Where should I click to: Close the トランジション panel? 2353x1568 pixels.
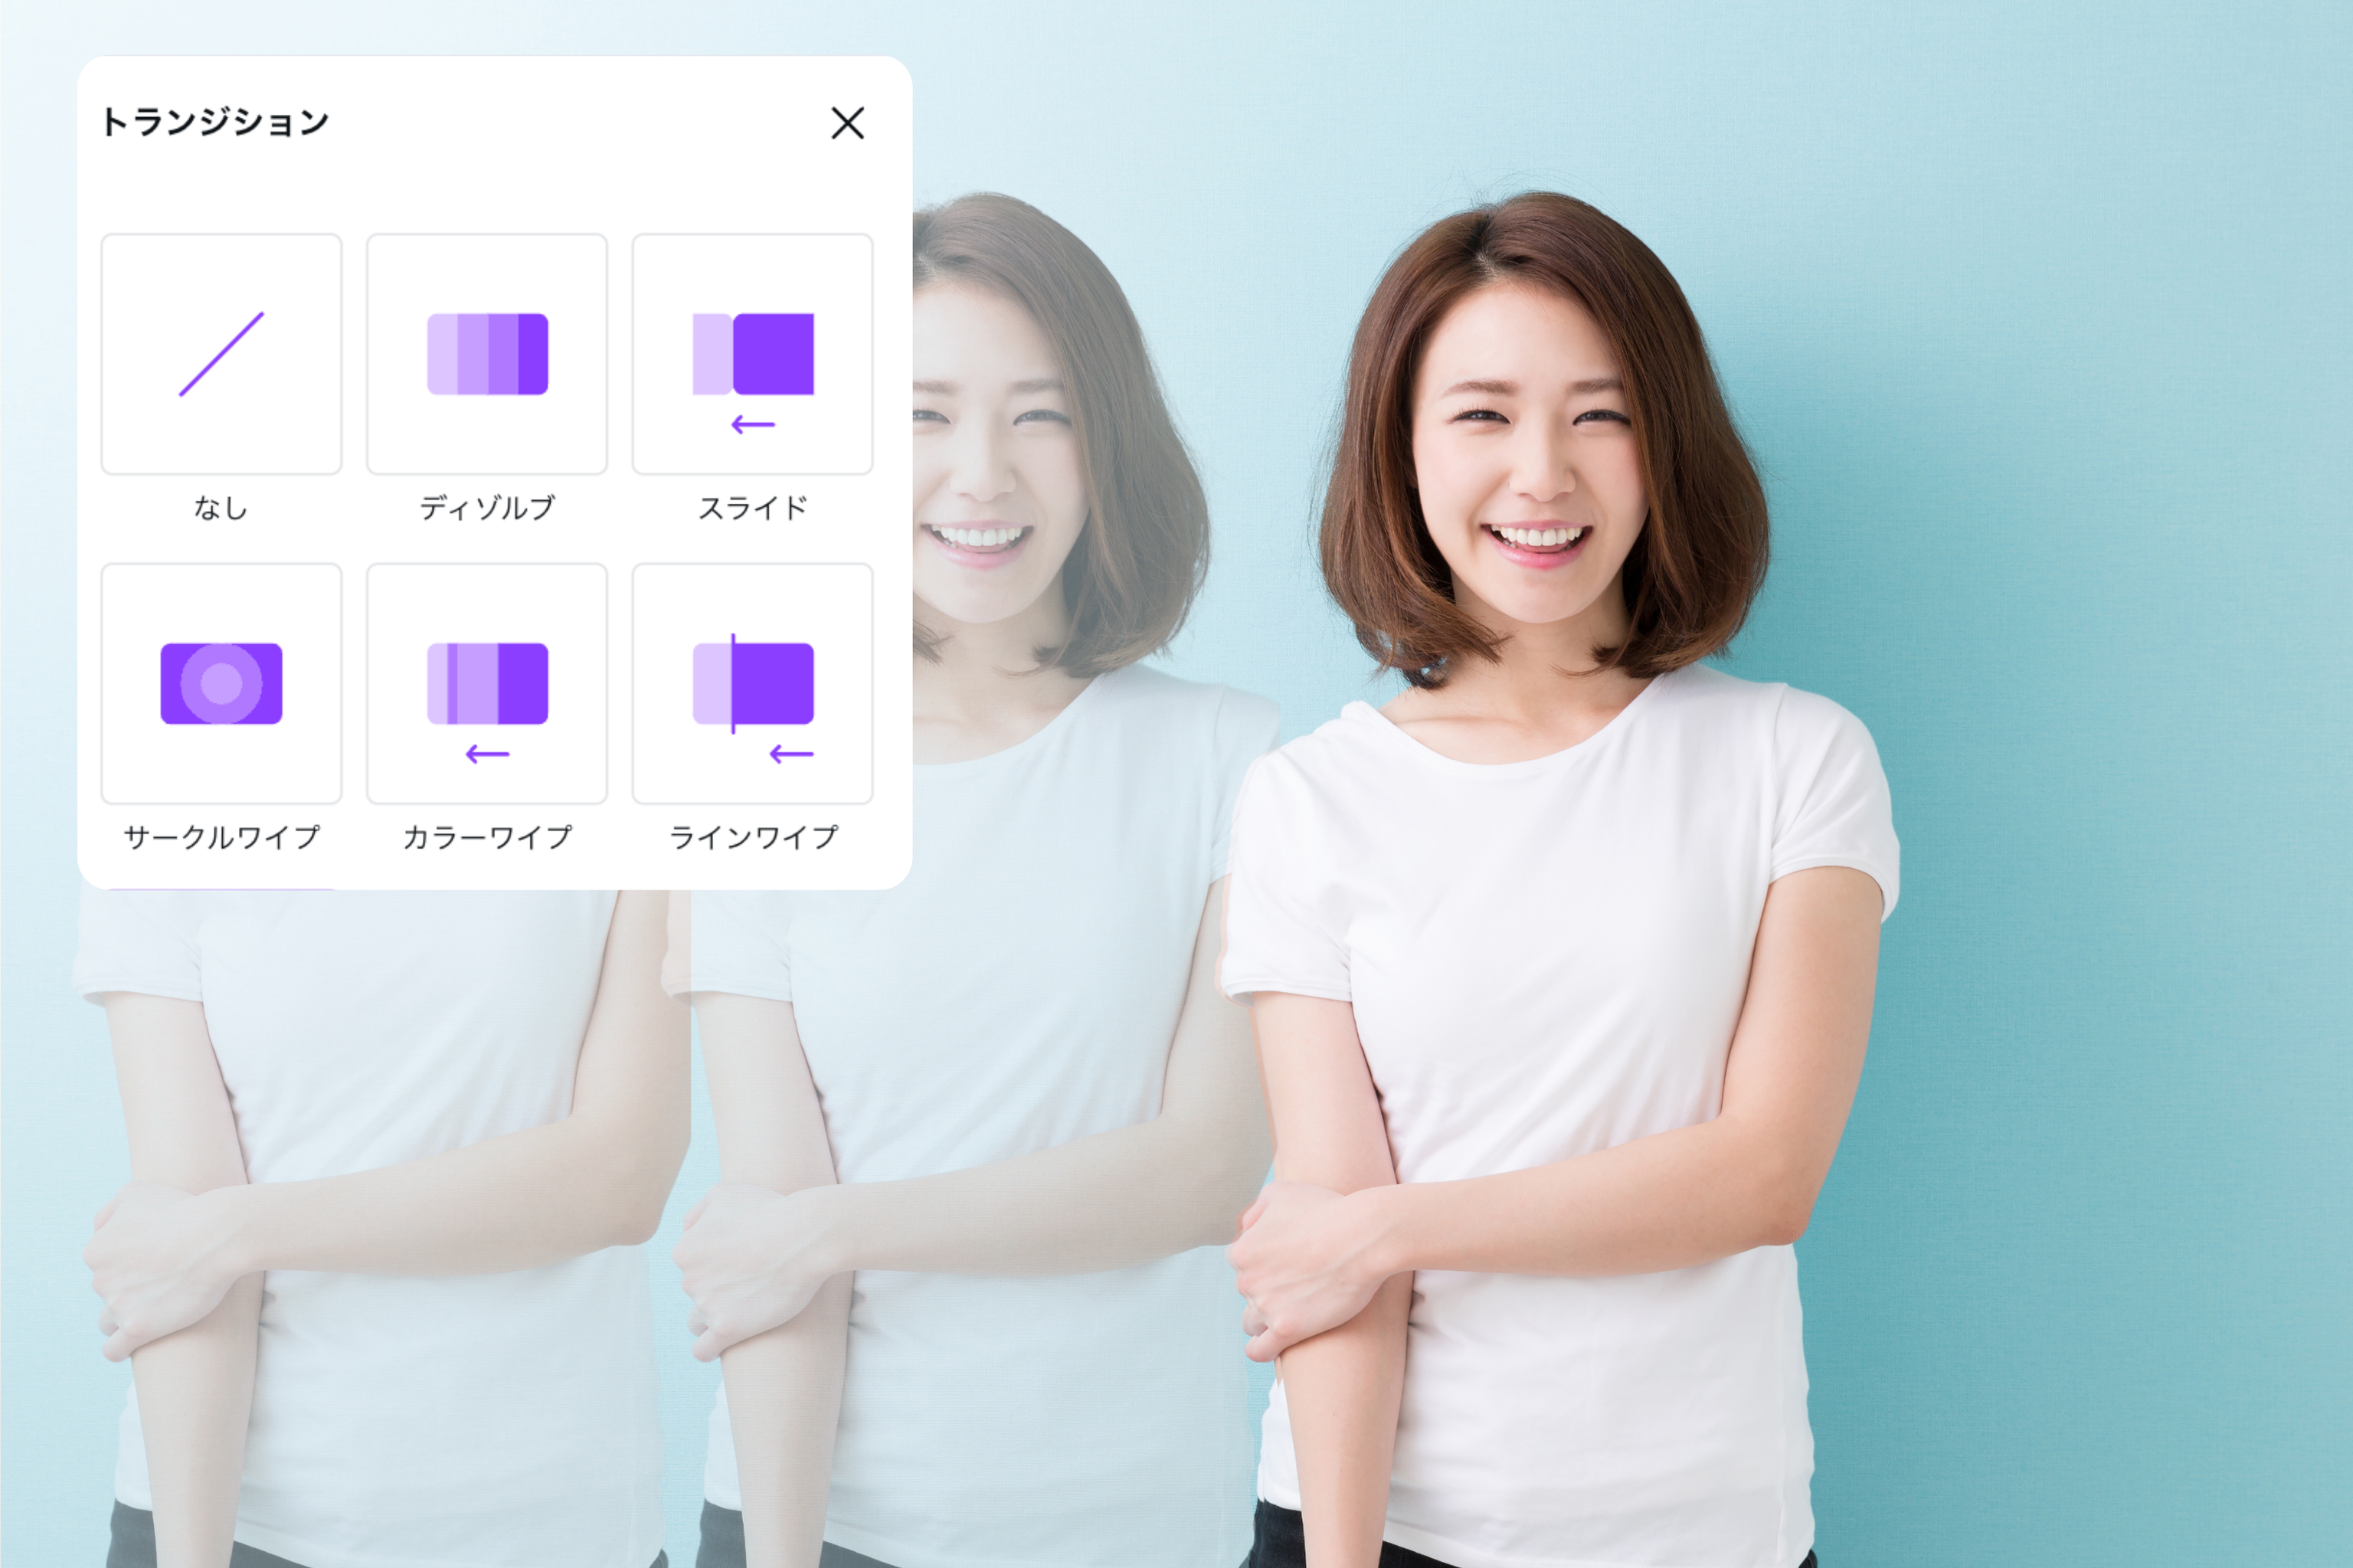coord(848,123)
